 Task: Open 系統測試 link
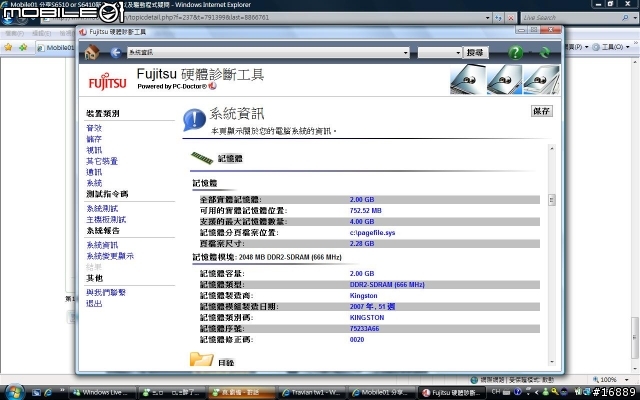102,209
